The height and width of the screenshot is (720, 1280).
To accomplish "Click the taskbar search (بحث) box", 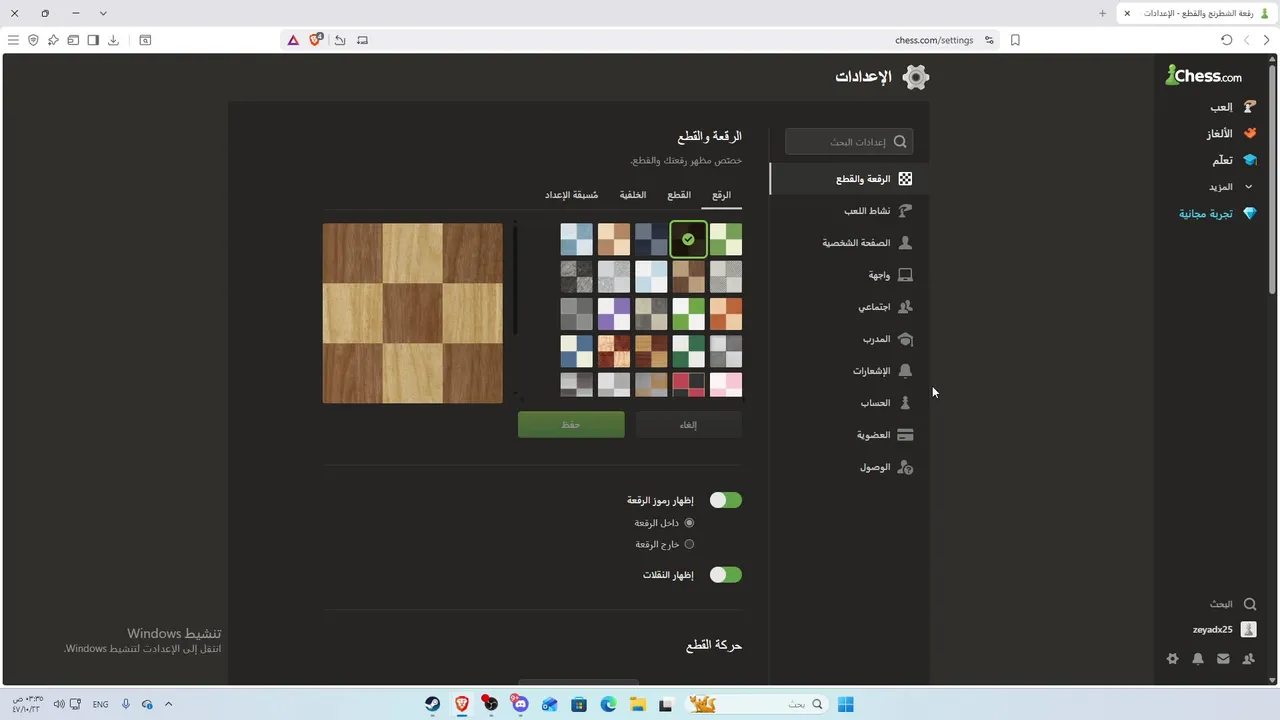I will (x=755, y=704).
